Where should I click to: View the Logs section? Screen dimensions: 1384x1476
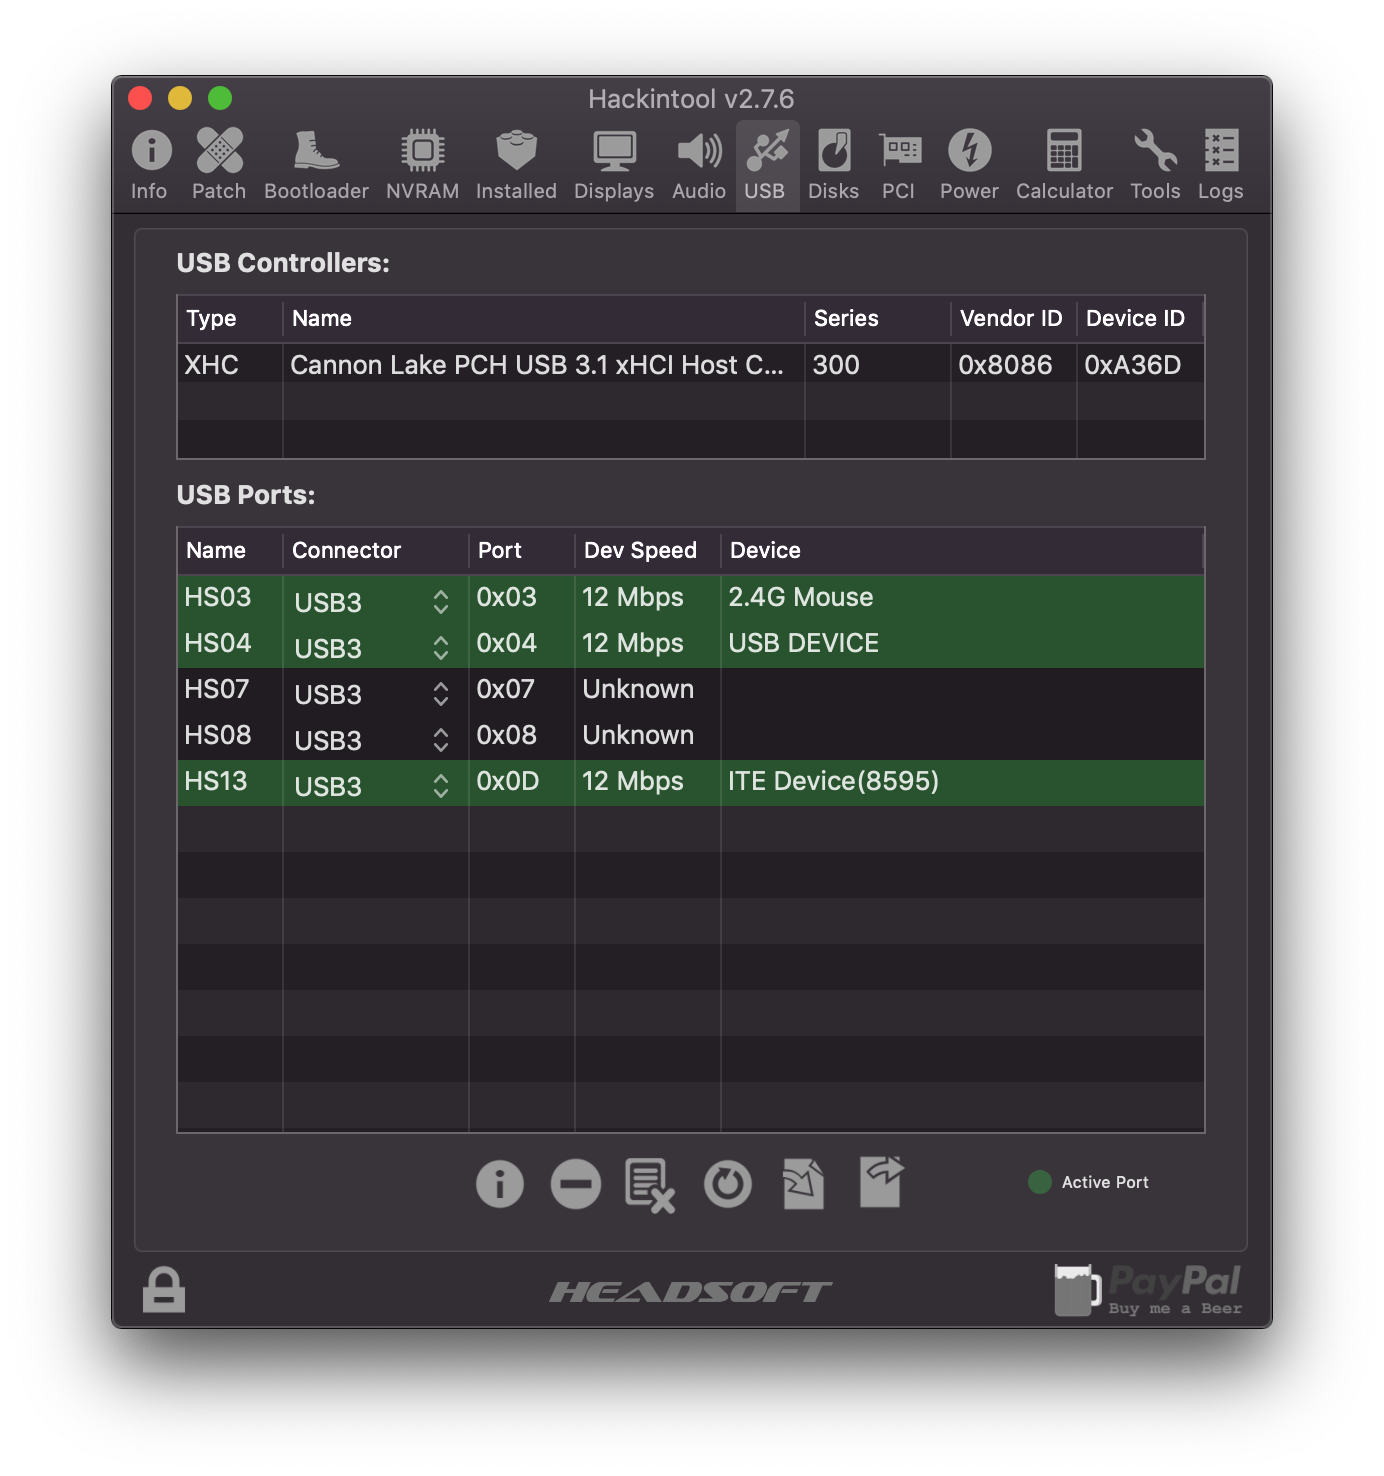tap(1221, 165)
